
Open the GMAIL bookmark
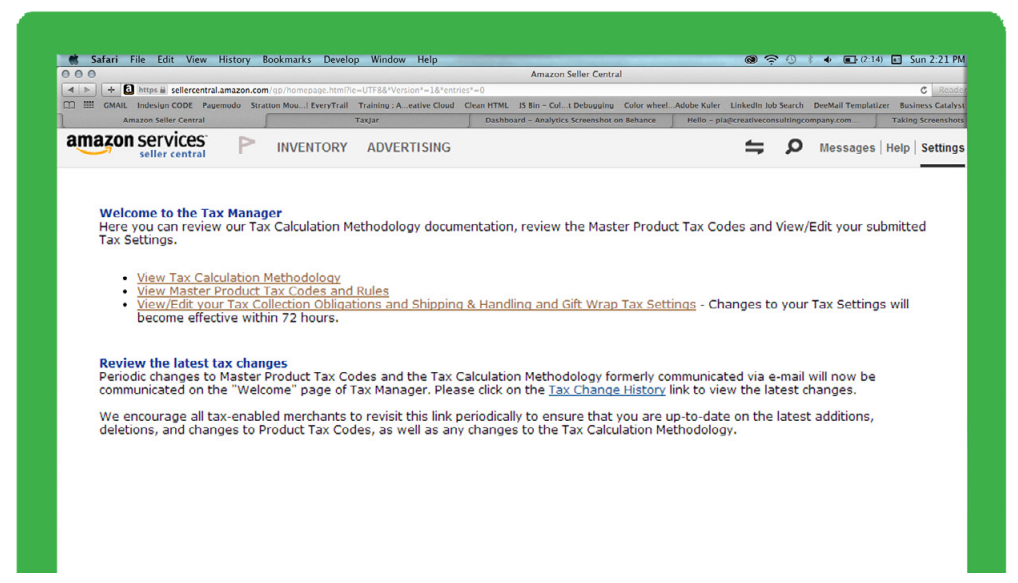click(115, 105)
